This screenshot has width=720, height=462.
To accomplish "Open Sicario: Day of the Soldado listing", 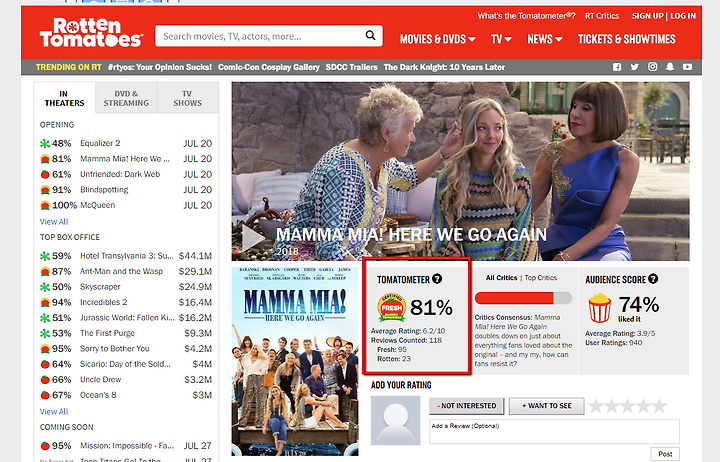I will pos(125,364).
